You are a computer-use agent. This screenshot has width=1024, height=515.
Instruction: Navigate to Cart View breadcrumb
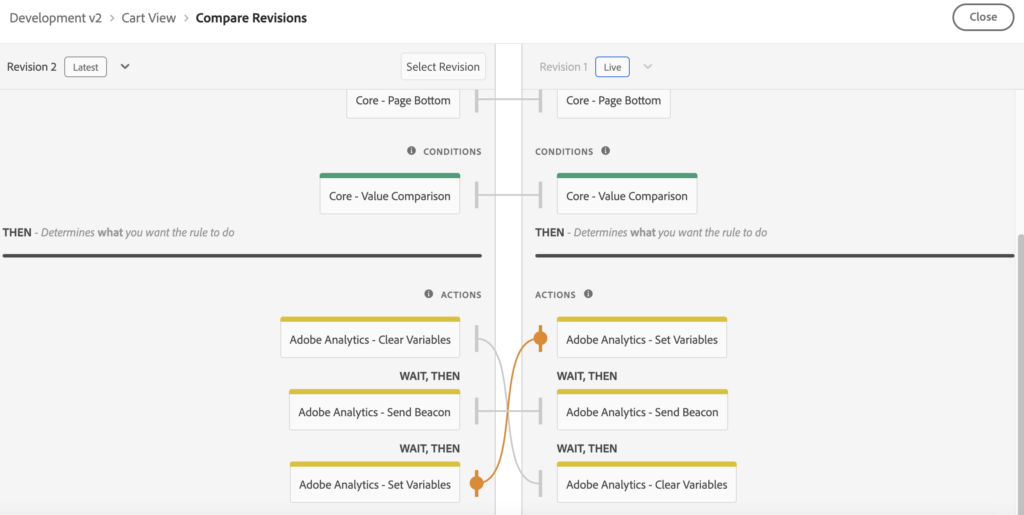[149, 17]
